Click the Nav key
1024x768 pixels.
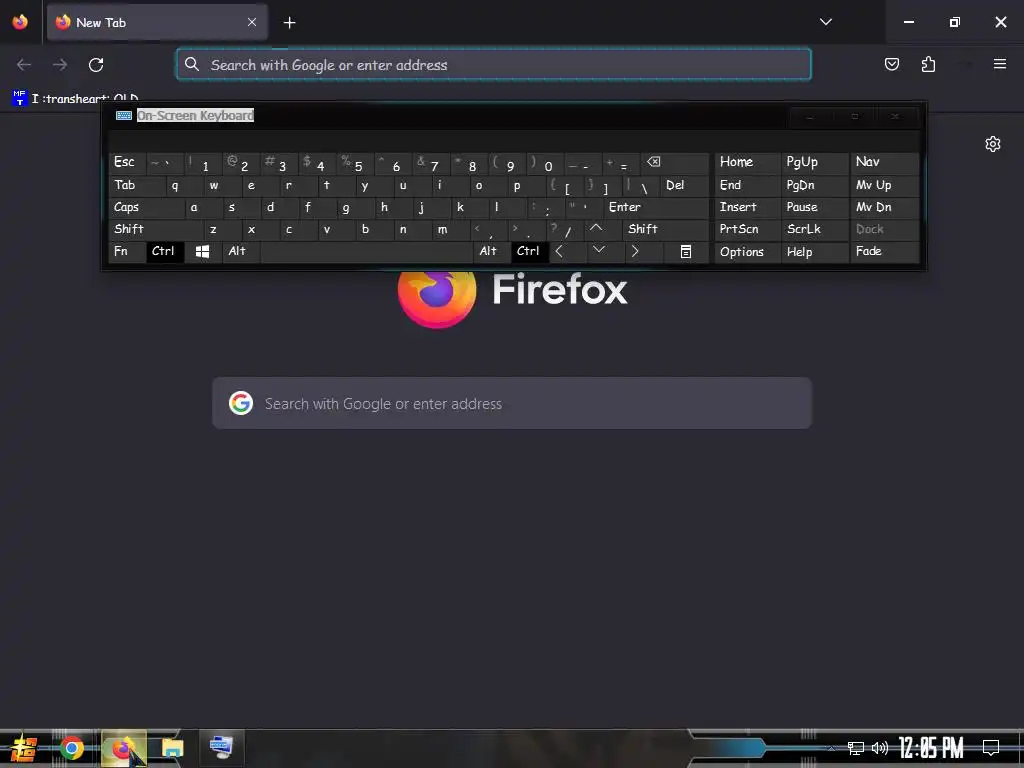click(x=884, y=163)
